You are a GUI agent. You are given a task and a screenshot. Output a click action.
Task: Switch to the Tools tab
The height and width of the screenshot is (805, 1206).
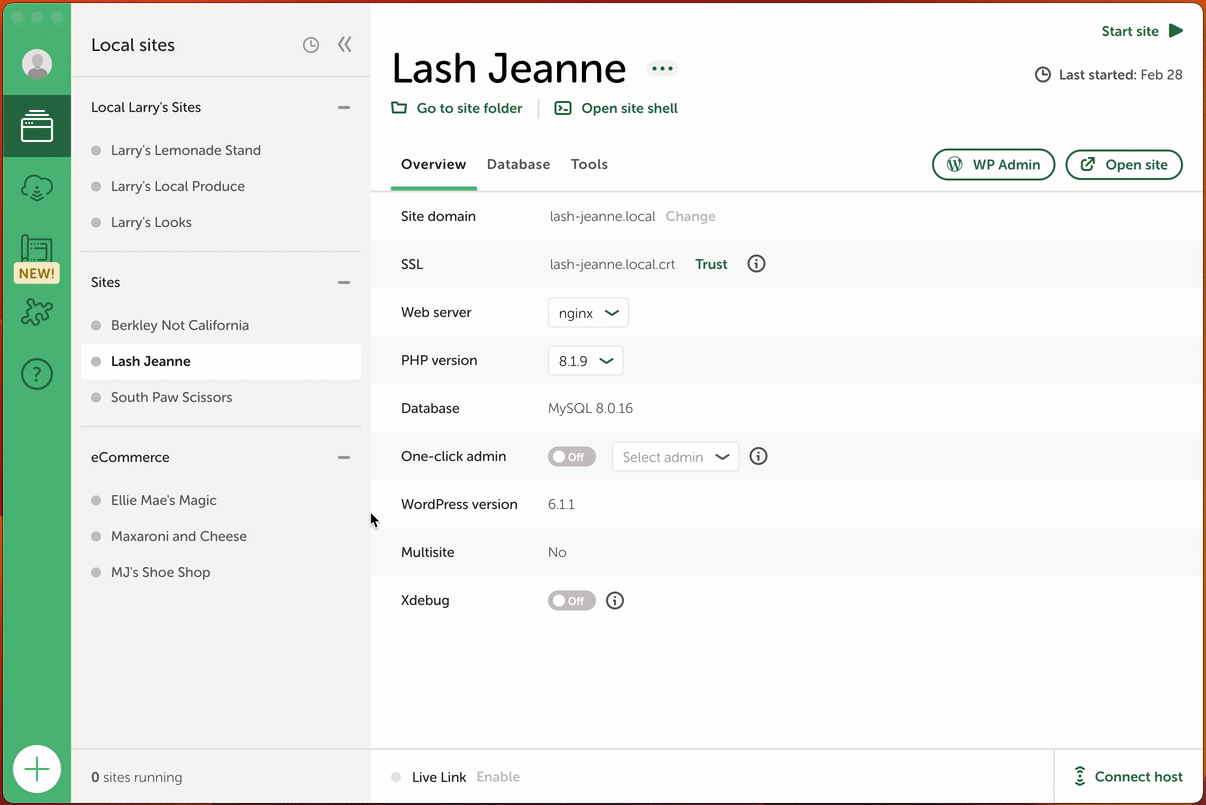click(x=589, y=164)
